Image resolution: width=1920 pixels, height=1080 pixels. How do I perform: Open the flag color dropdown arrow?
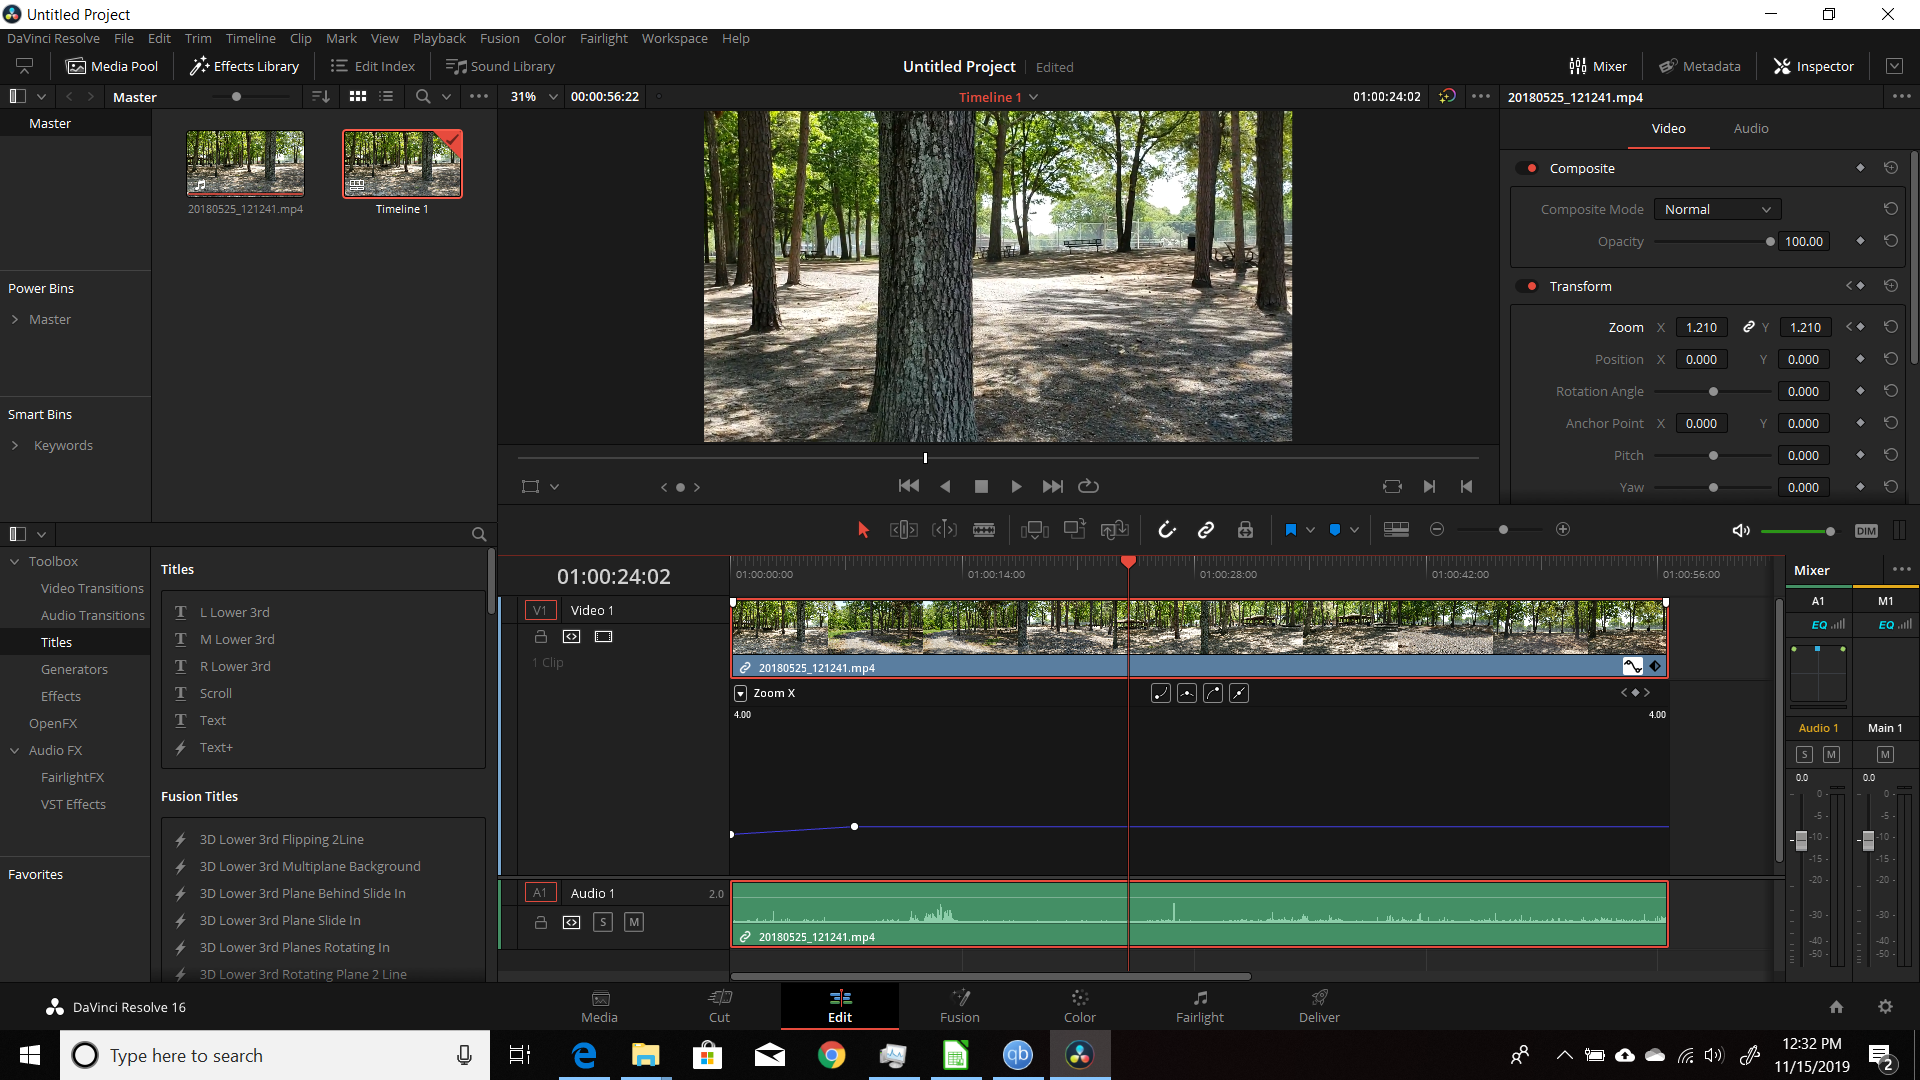point(1310,530)
